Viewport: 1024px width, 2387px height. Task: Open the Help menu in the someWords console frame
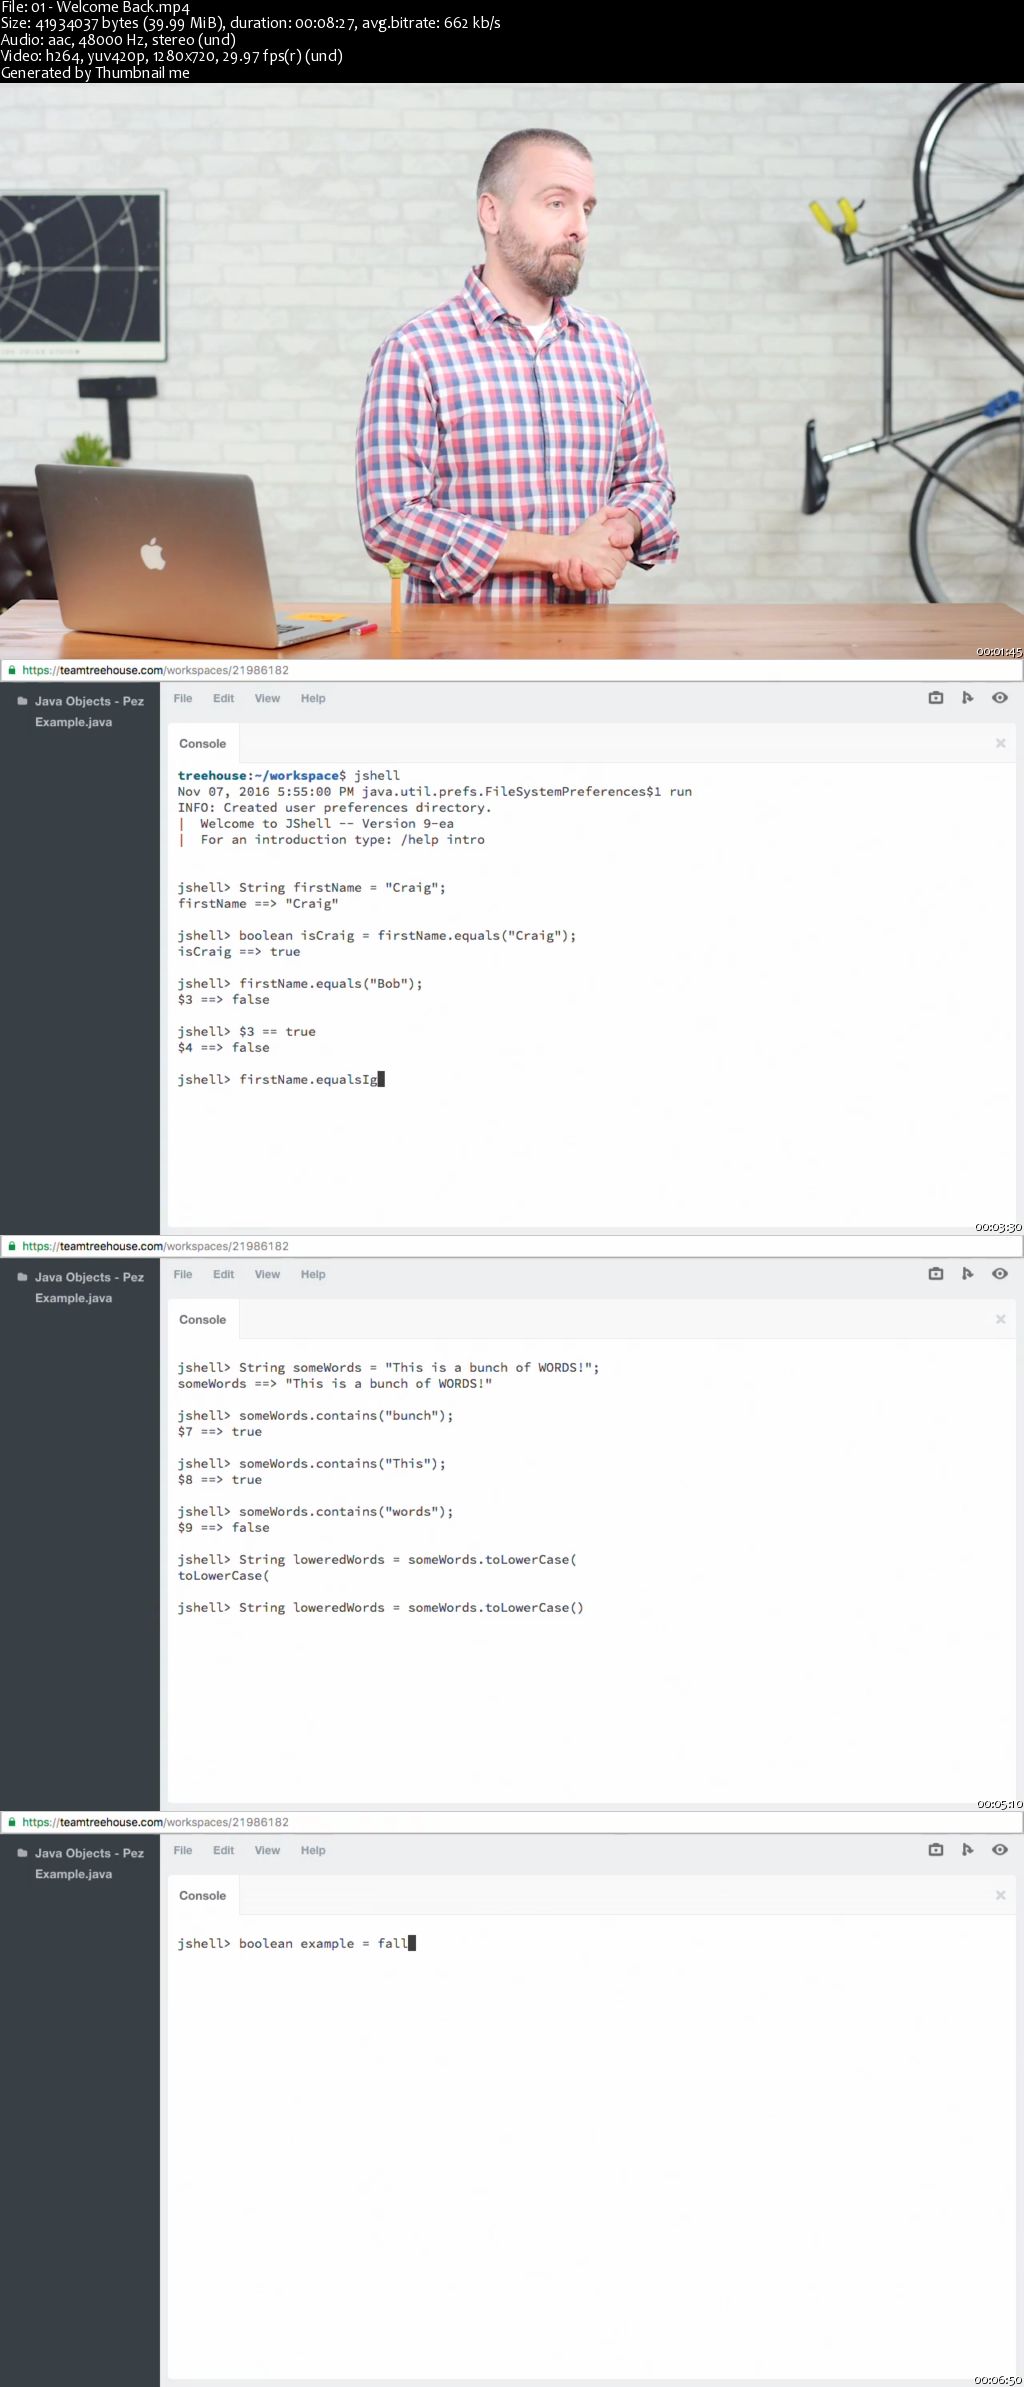[x=313, y=1274]
